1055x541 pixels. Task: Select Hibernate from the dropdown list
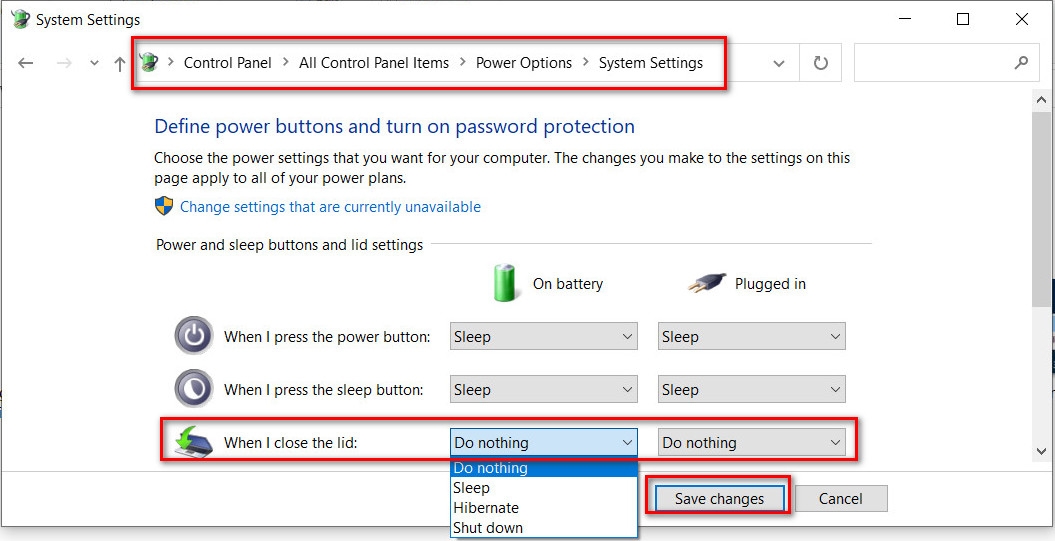point(486,508)
